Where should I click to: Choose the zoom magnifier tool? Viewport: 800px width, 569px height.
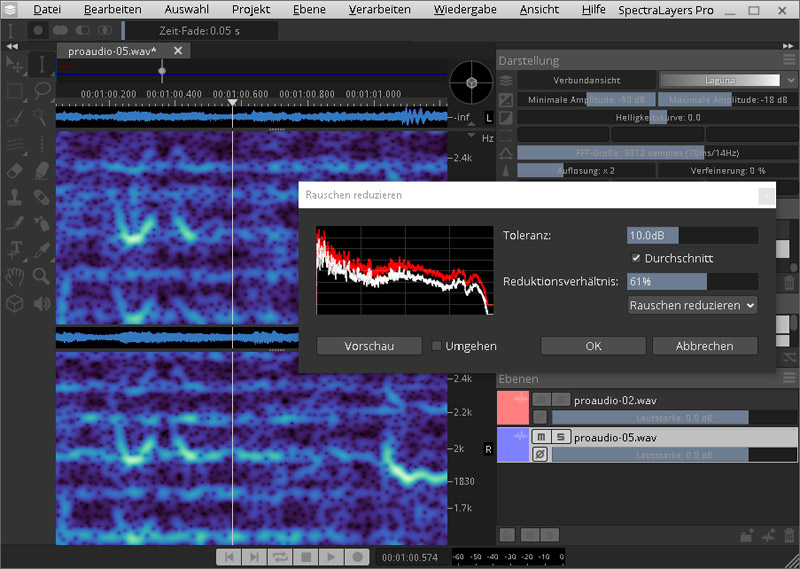tap(42, 275)
